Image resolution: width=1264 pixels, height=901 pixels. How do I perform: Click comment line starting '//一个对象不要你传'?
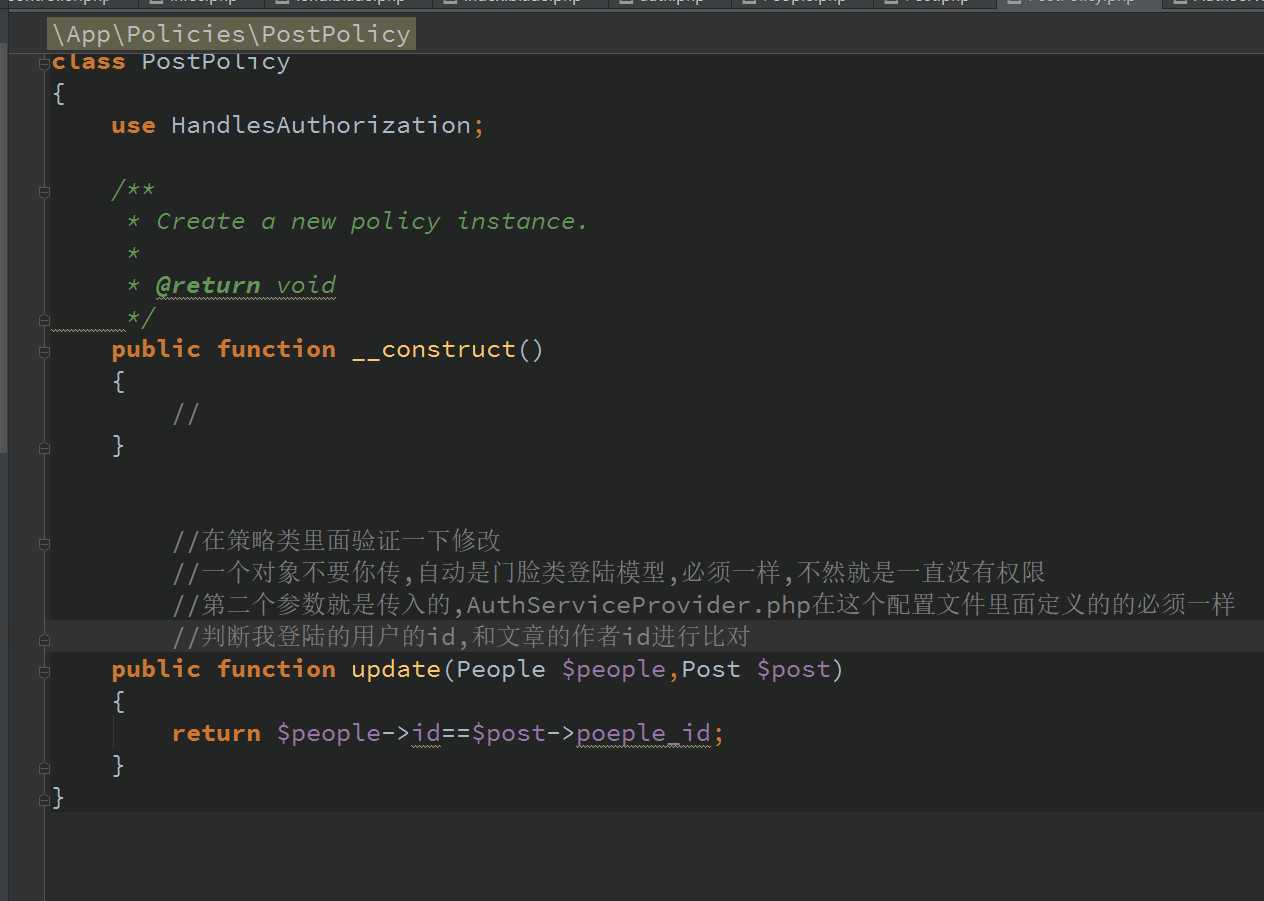pos(608,573)
